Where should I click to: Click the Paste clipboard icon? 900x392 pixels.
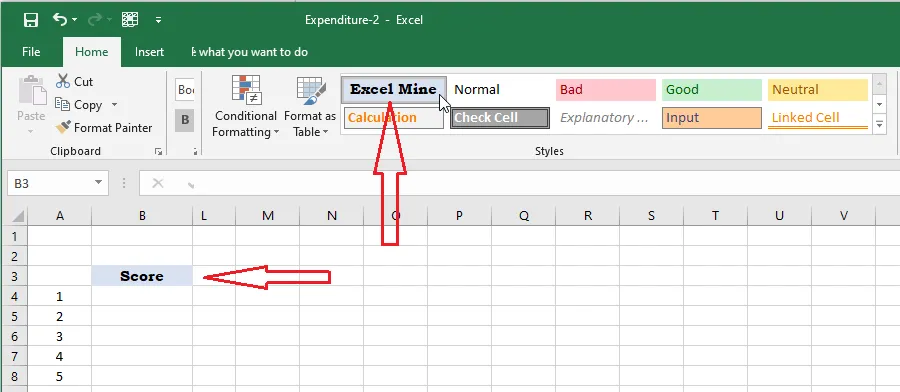point(31,90)
